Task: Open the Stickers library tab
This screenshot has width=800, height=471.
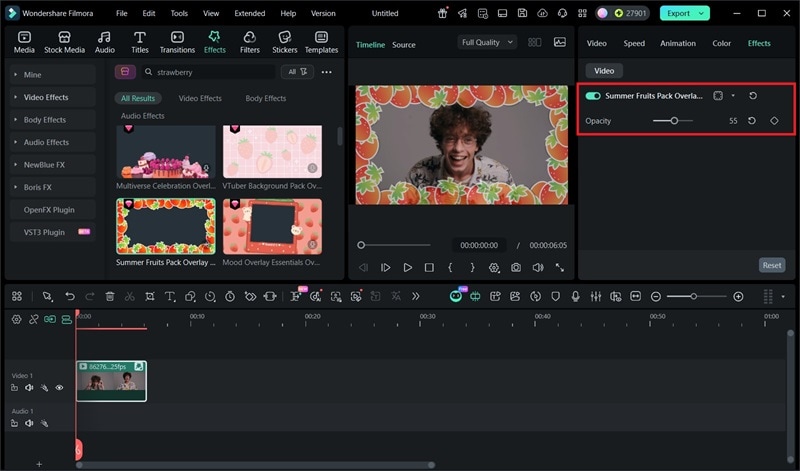Action: coord(284,42)
